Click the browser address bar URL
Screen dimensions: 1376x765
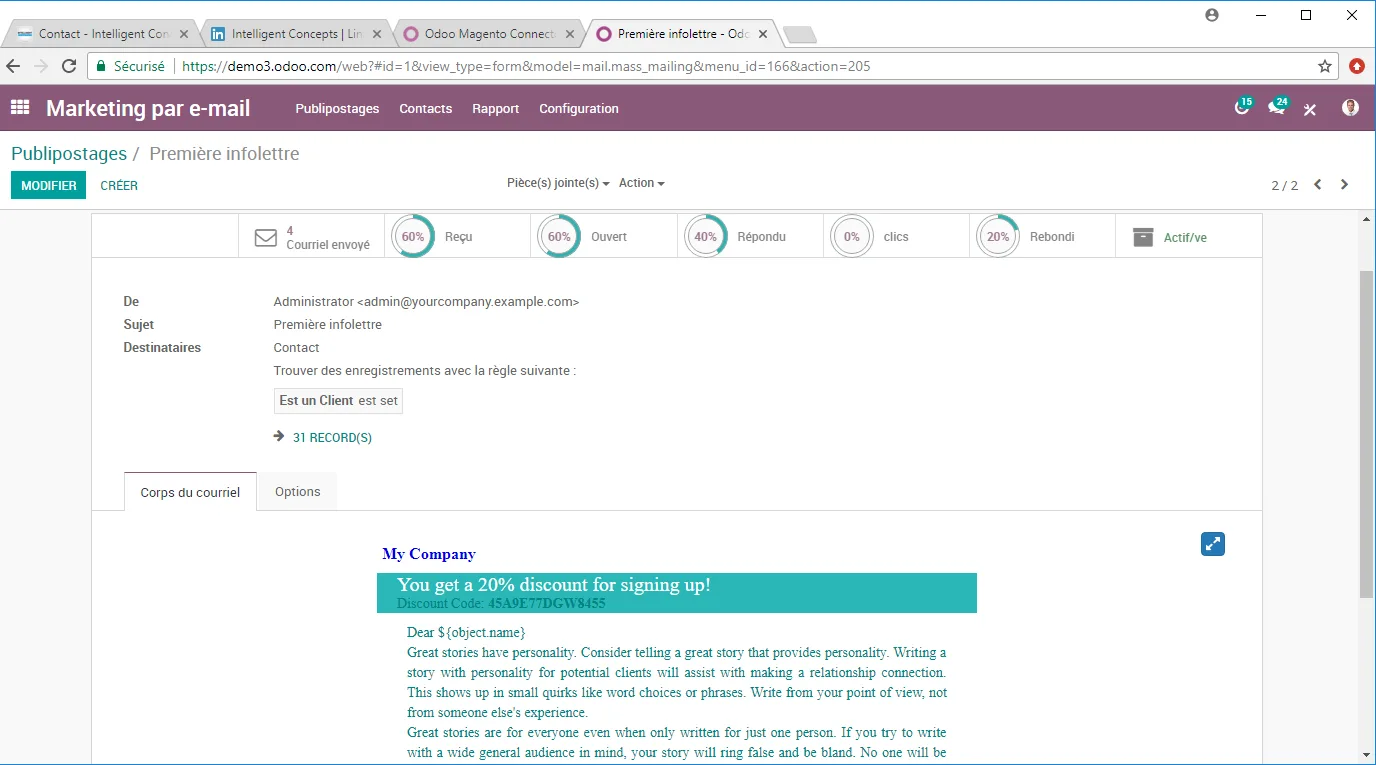[x=526, y=66]
